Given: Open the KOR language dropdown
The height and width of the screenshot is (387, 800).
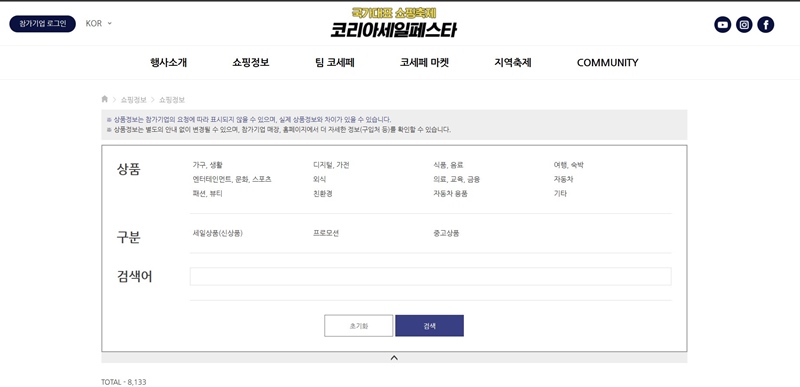Looking at the screenshot, I should point(98,23).
